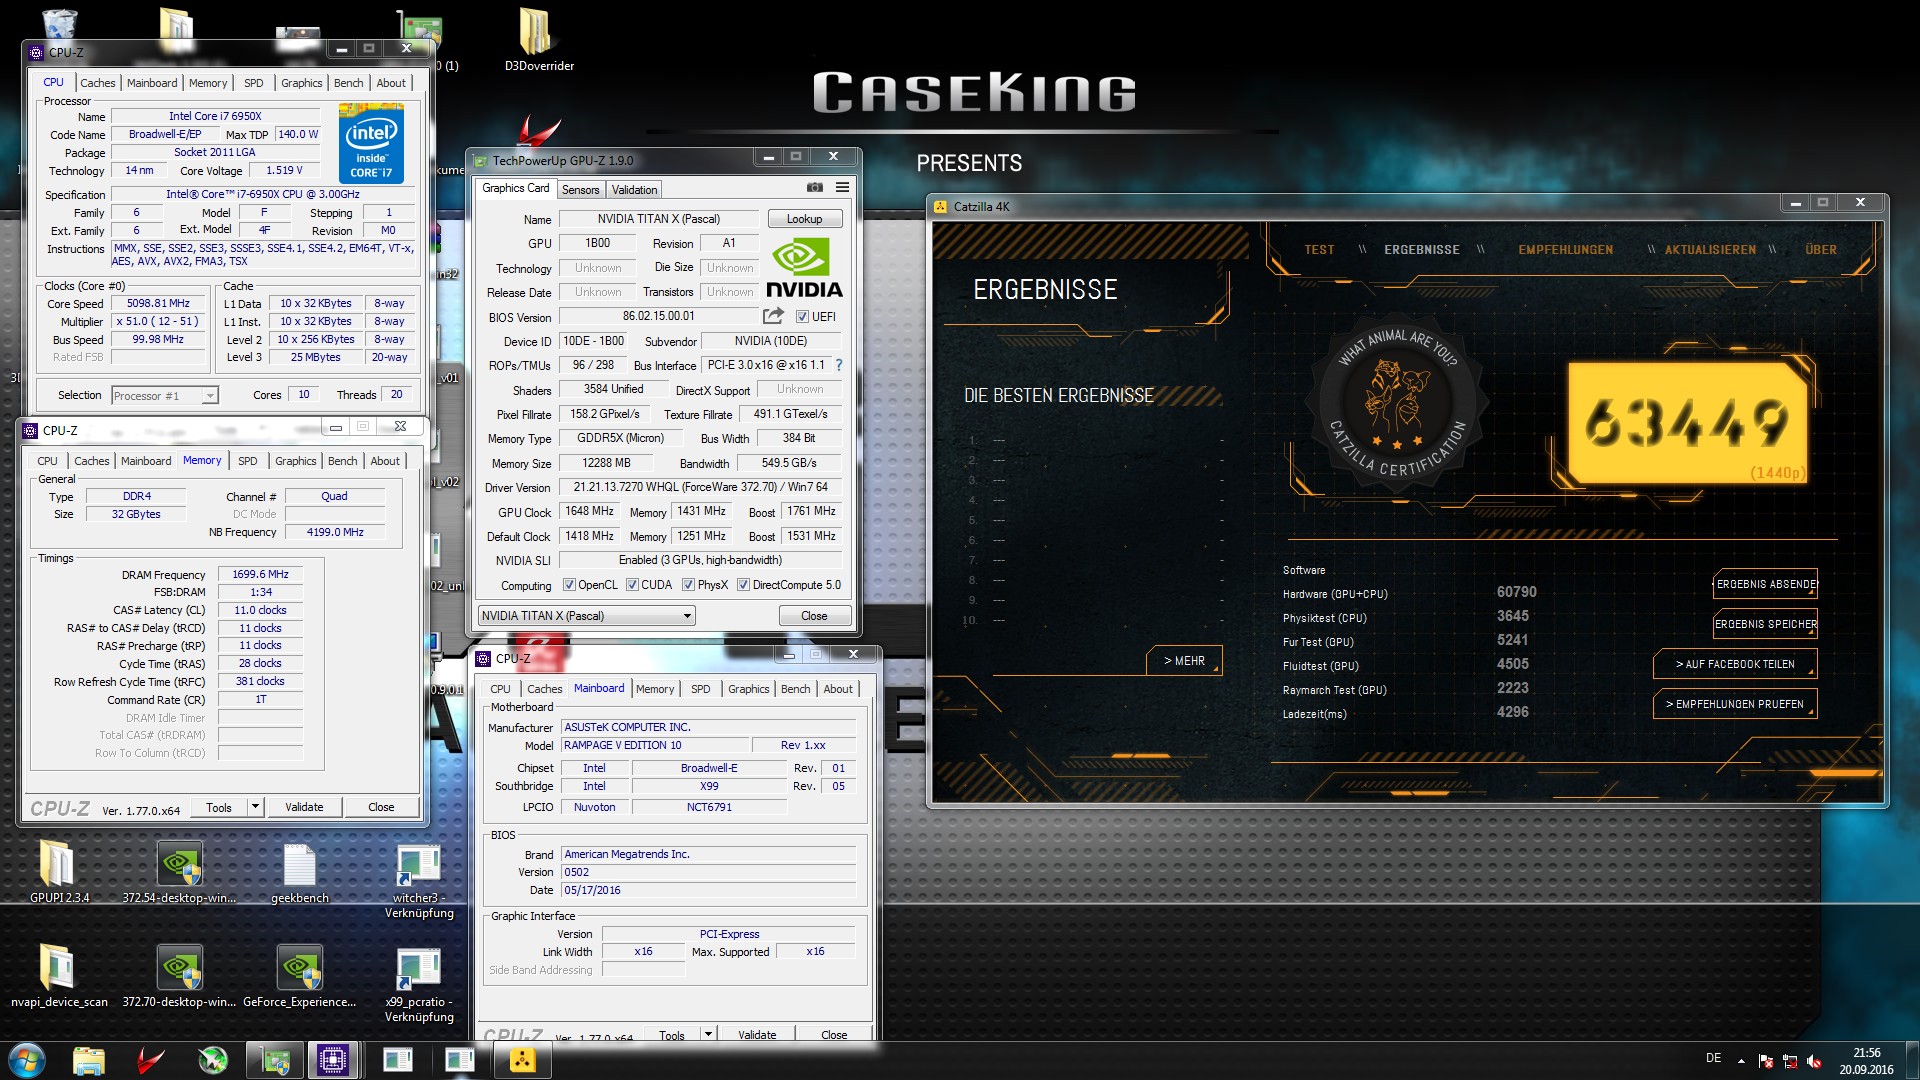Click the ERGEBNIS SPEICHERN button
The width and height of the screenshot is (1920, 1080).
click(x=1765, y=624)
